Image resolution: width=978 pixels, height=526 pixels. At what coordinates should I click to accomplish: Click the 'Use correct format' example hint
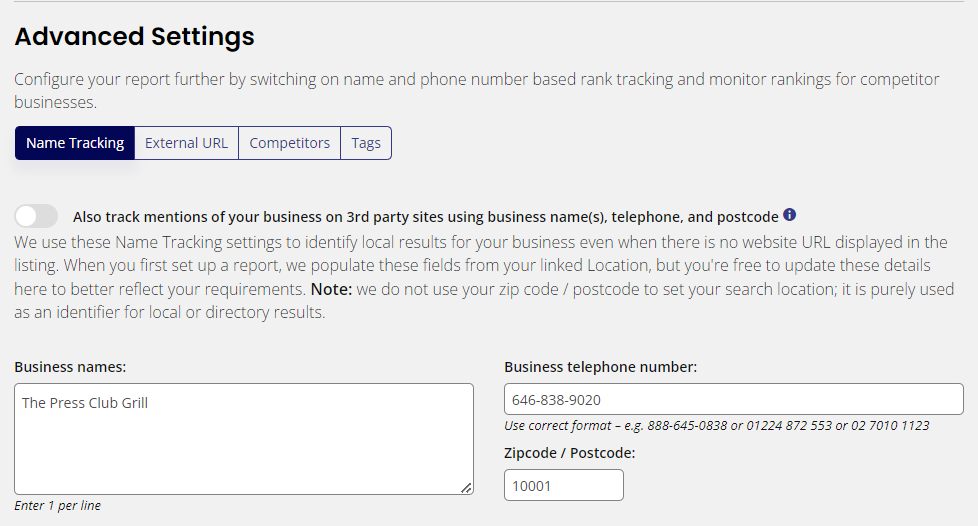point(717,426)
